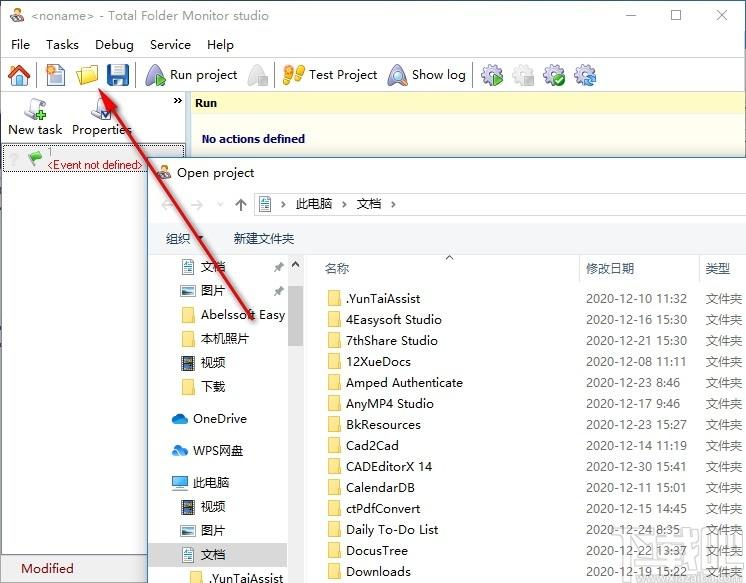Click the gear icon with green play
The height and width of the screenshot is (583, 746).
tap(492, 75)
